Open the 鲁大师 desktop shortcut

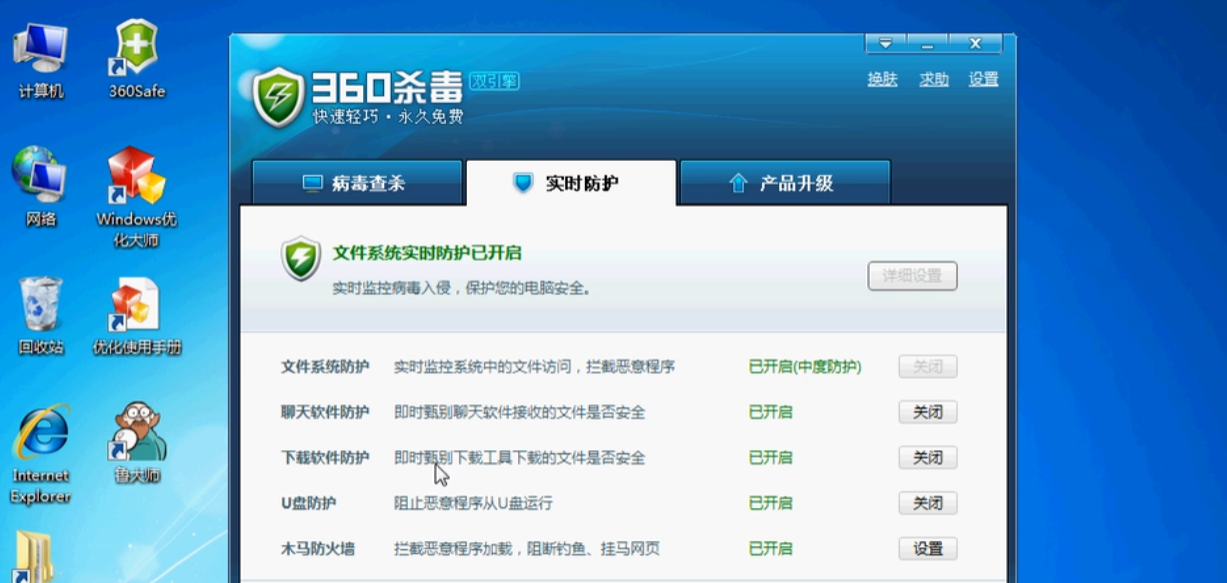(x=137, y=444)
